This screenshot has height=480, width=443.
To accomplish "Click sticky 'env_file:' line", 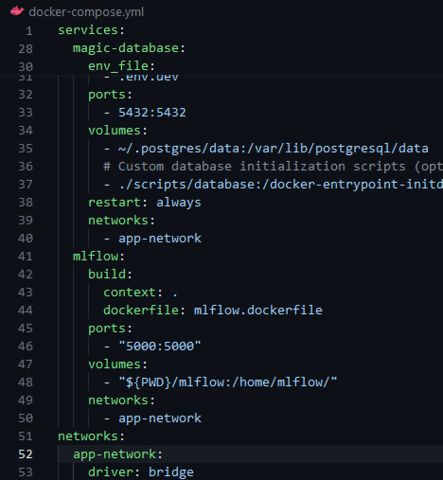I will point(122,66).
